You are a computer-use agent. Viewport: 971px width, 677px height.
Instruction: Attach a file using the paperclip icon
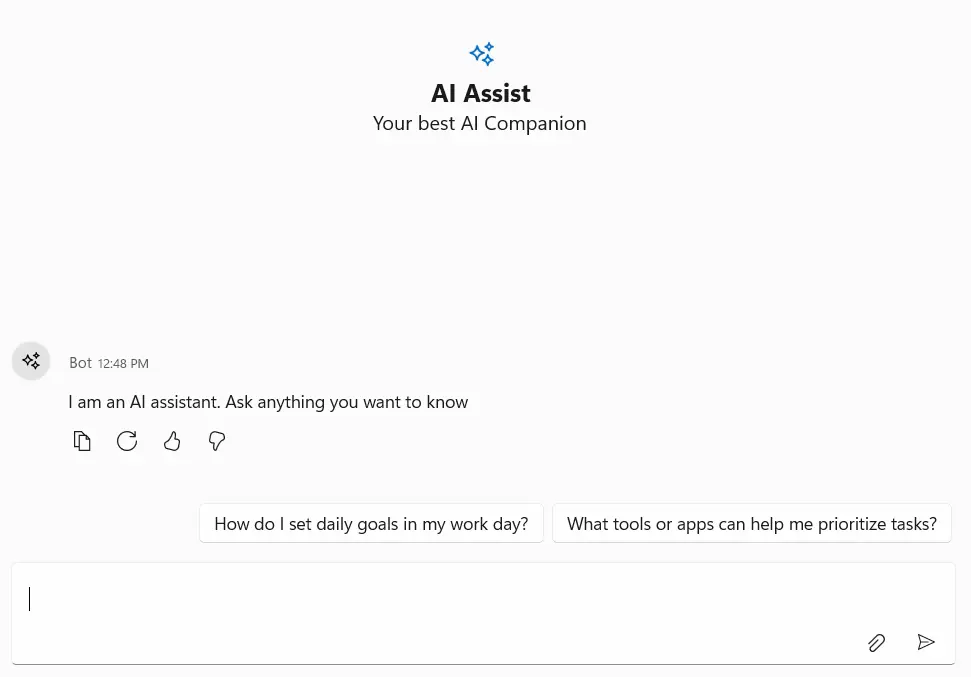click(876, 642)
